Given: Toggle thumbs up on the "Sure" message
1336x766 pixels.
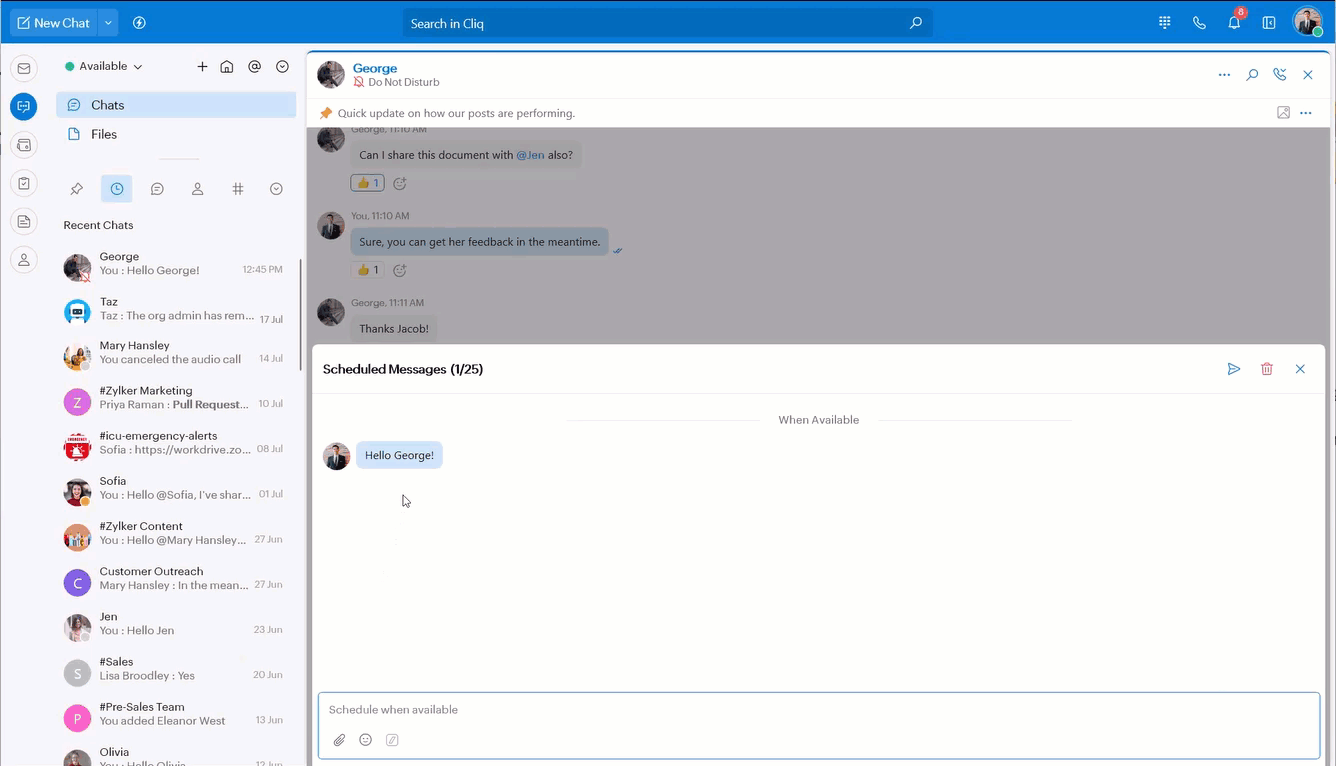Looking at the screenshot, I should point(367,270).
